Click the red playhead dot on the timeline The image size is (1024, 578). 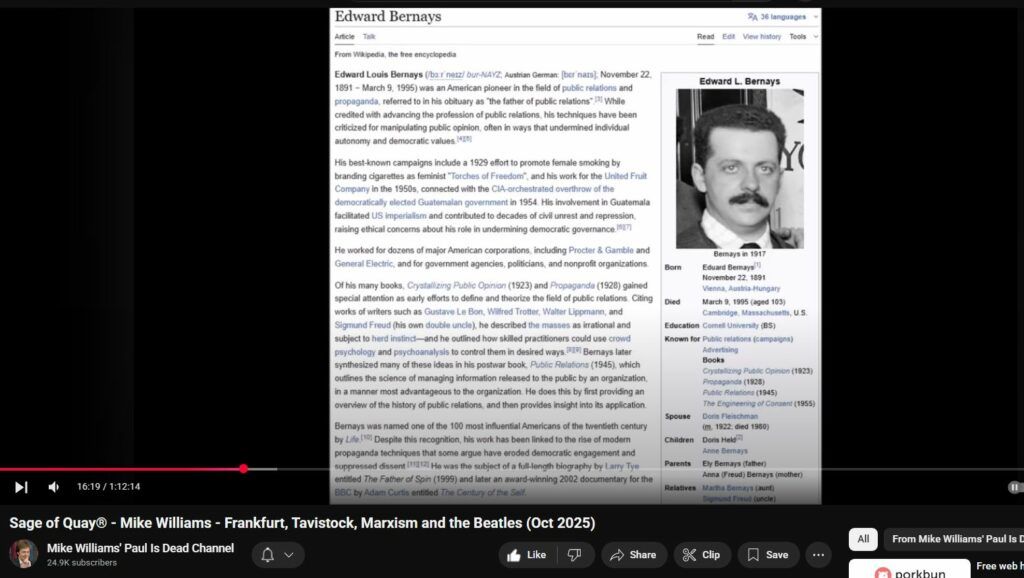(243, 468)
